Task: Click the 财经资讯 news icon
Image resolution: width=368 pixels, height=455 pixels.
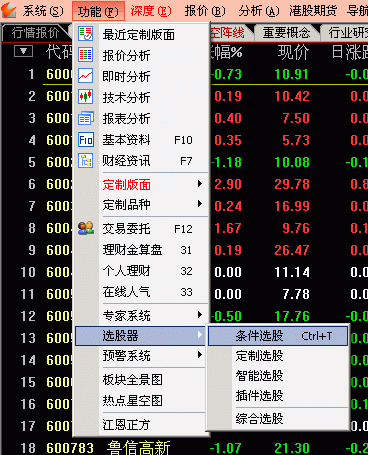Action: click(x=86, y=161)
